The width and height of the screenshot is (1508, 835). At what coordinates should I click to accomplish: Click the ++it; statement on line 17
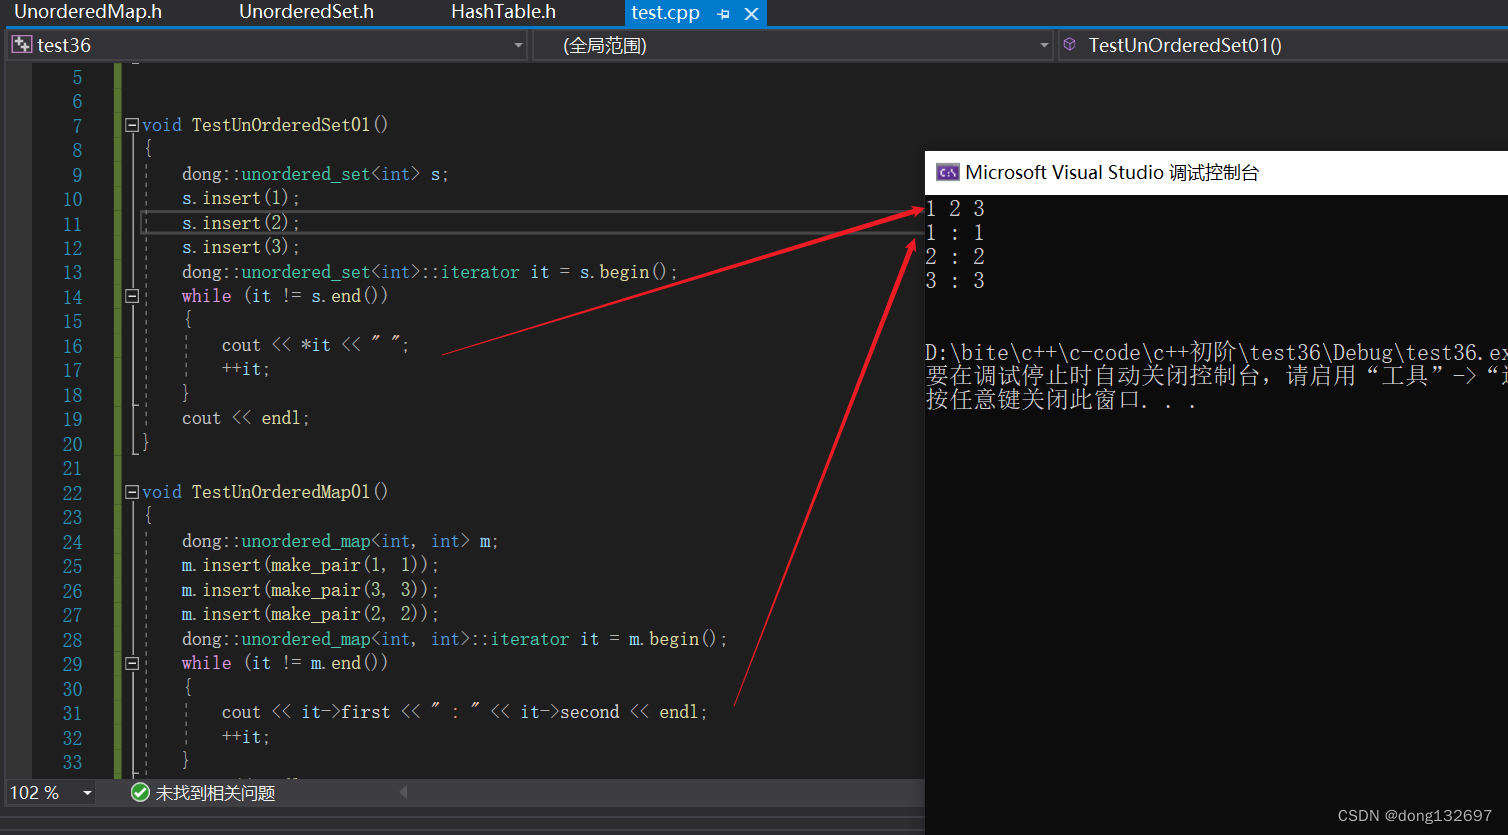pyautogui.click(x=245, y=369)
